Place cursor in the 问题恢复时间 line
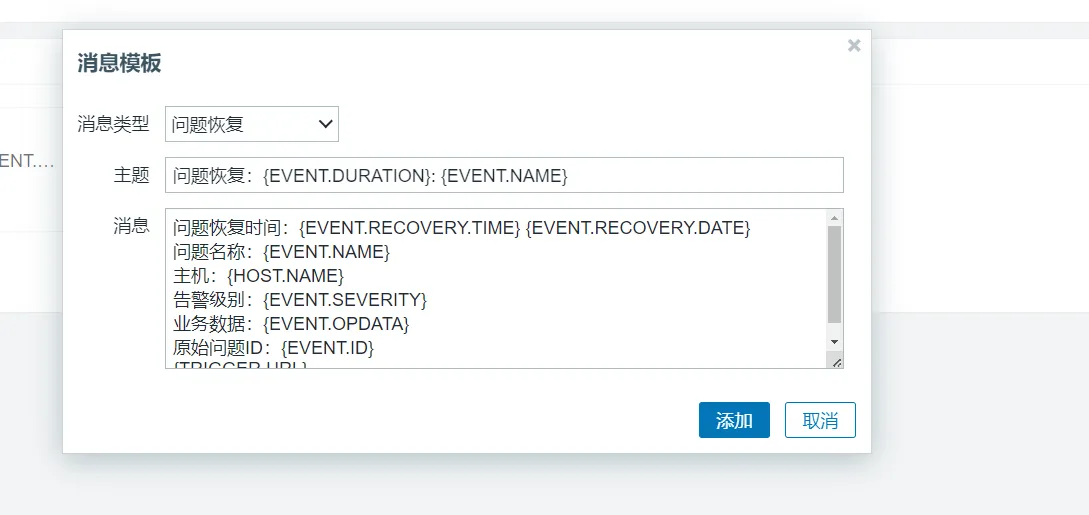The width and height of the screenshot is (1089, 515). pos(461,228)
